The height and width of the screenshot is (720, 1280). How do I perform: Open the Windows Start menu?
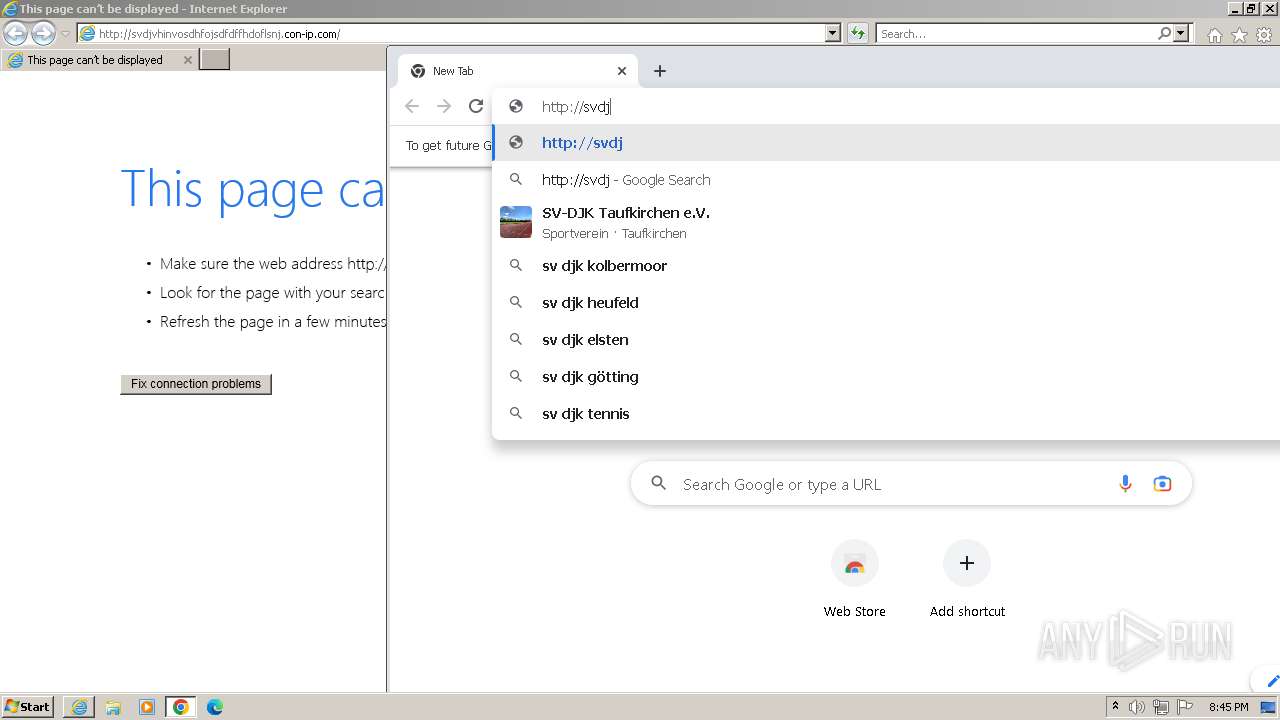click(x=27, y=707)
